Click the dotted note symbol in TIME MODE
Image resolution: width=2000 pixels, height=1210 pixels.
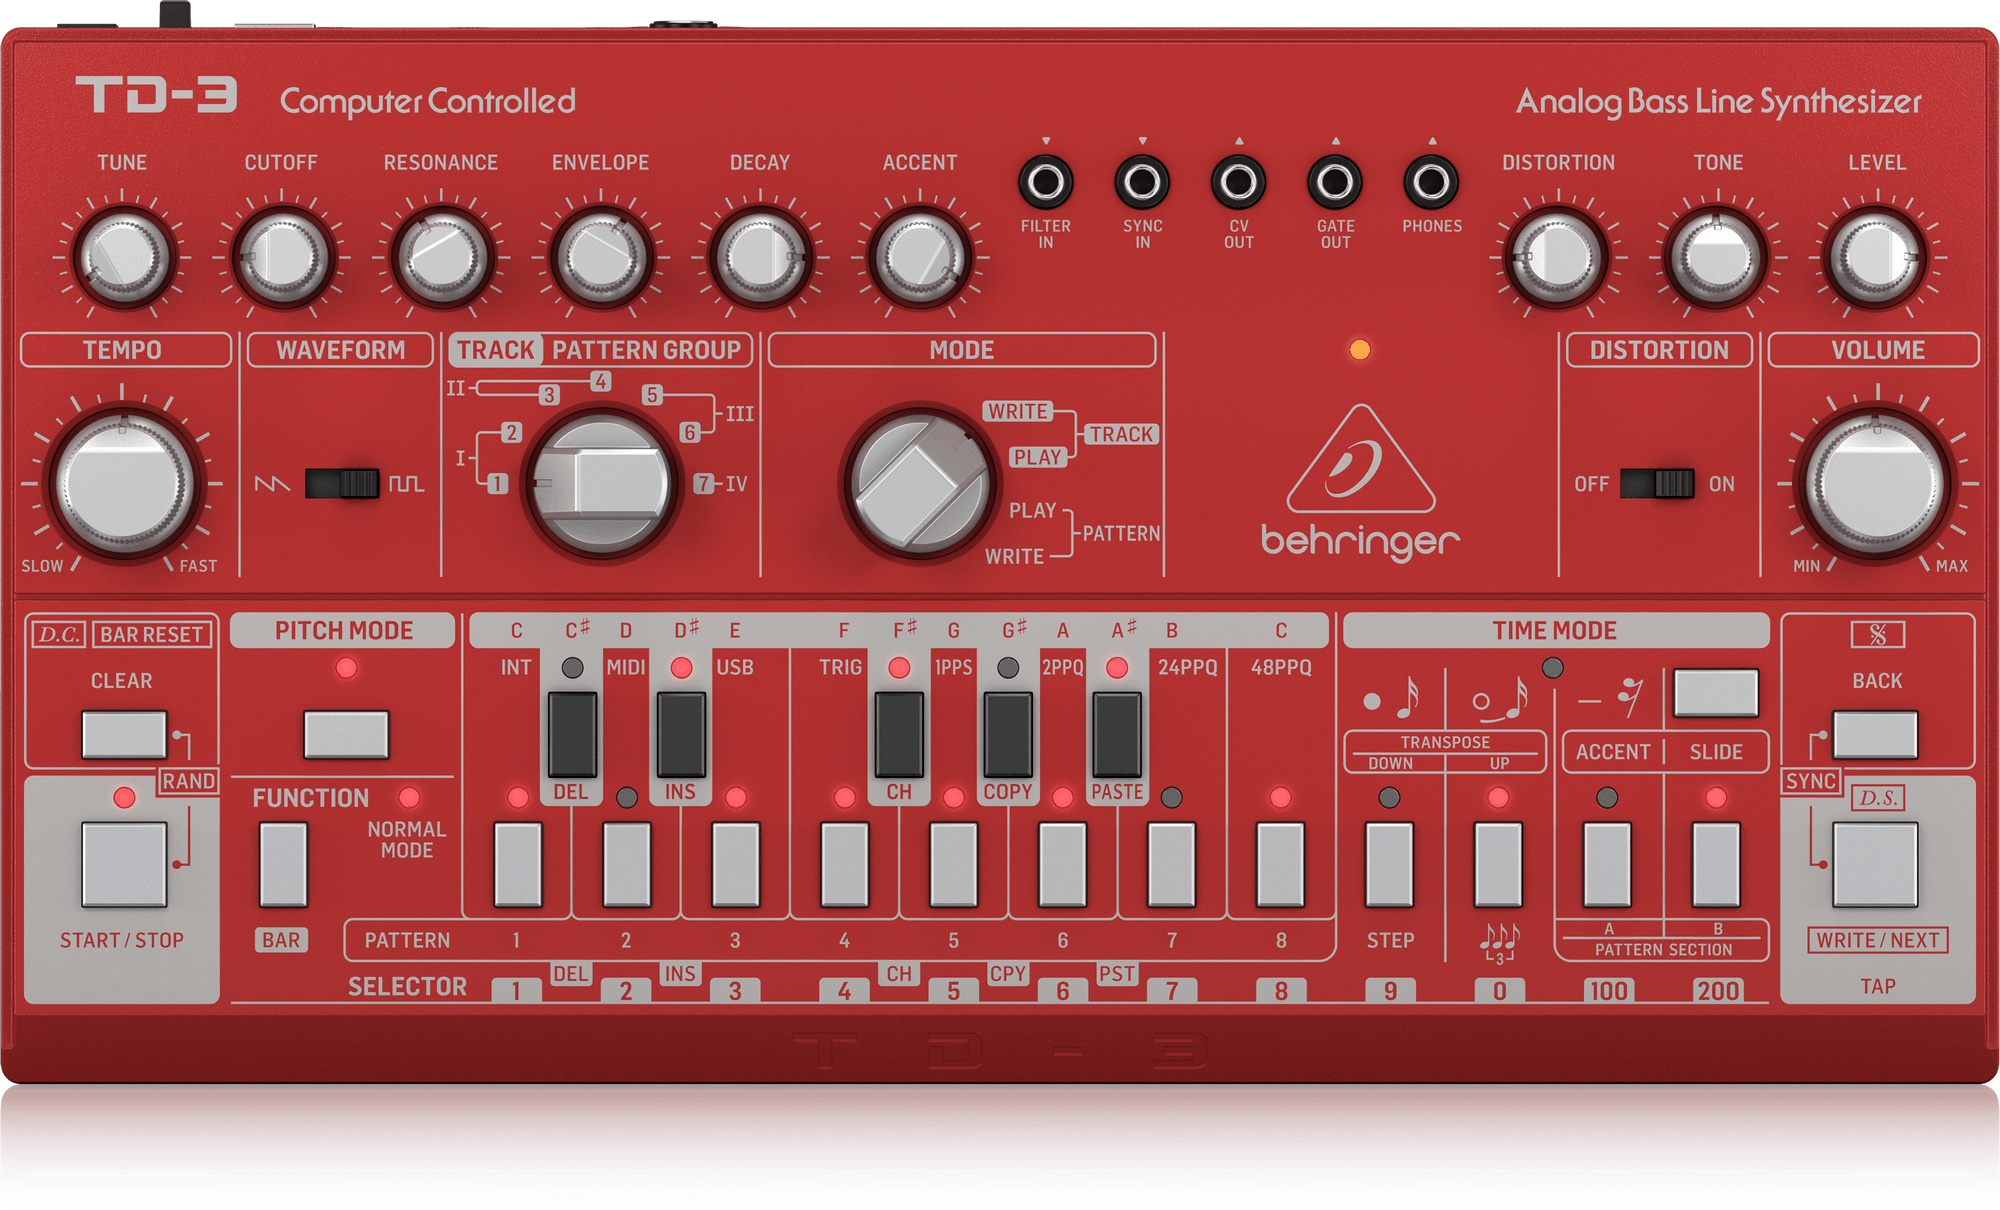pos(1393,697)
